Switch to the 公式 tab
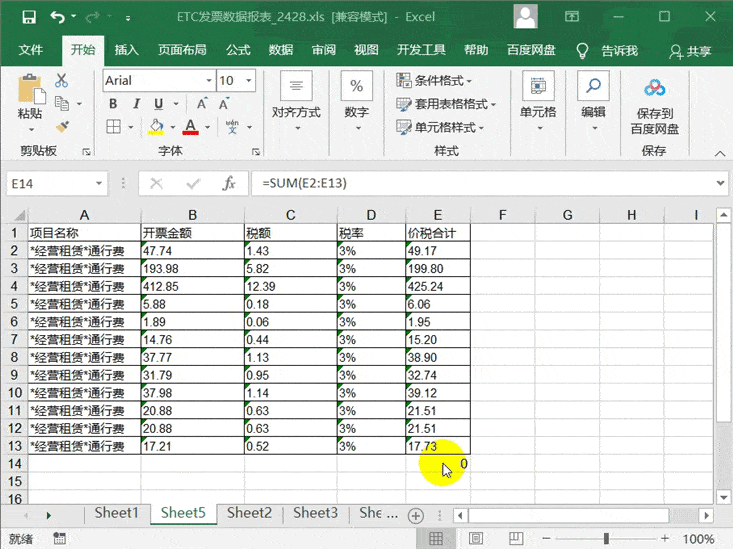The width and height of the screenshot is (733, 549). [238, 50]
